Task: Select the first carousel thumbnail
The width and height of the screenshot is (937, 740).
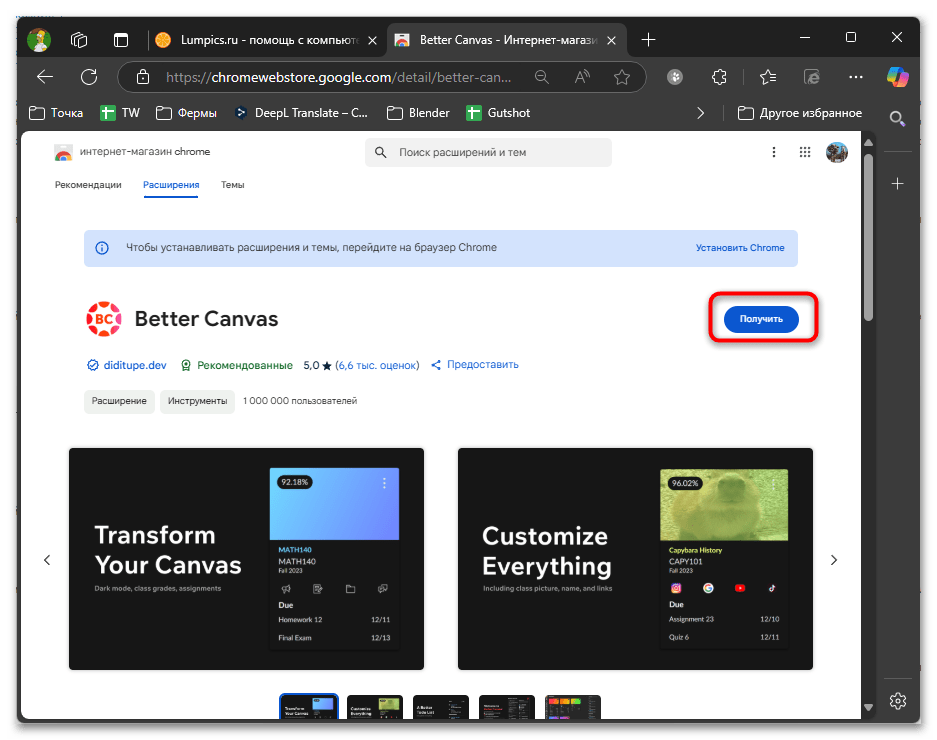Action: (309, 707)
